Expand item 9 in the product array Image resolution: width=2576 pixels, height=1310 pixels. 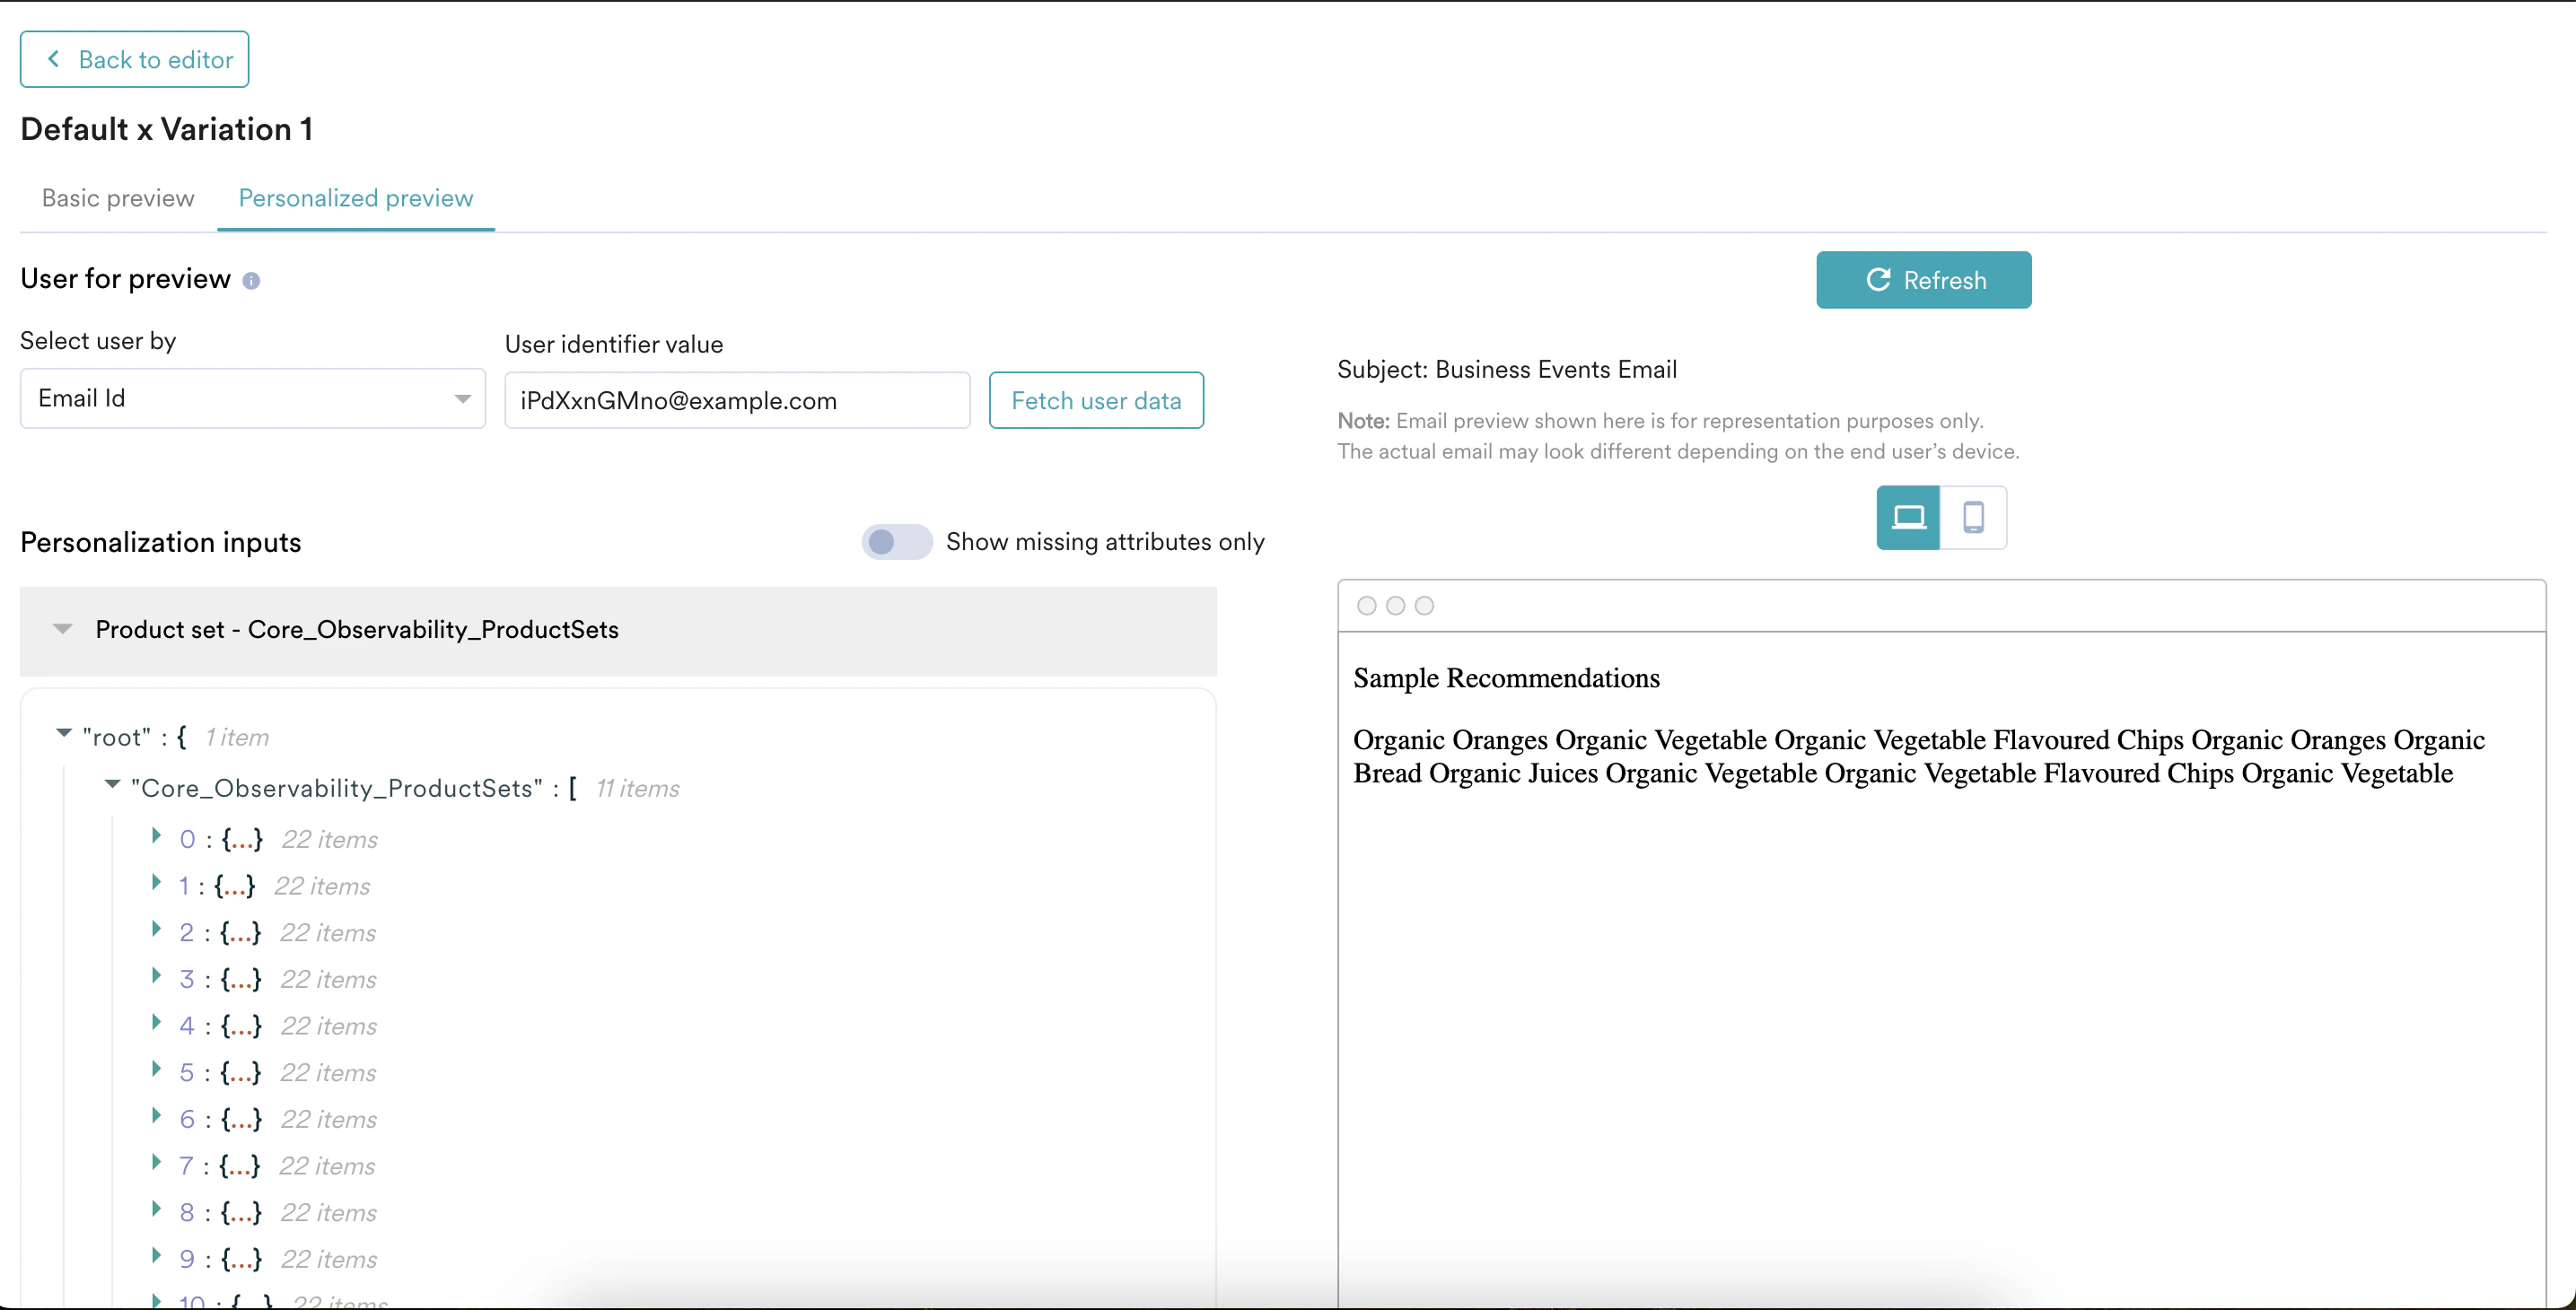coord(156,1255)
